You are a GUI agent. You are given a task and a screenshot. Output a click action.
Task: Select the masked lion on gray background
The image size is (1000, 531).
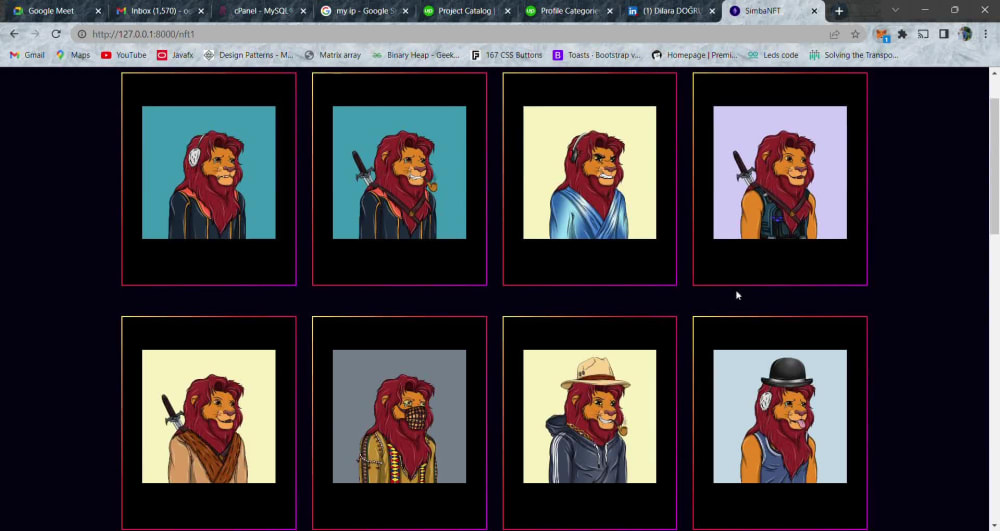pyautogui.click(x=399, y=416)
